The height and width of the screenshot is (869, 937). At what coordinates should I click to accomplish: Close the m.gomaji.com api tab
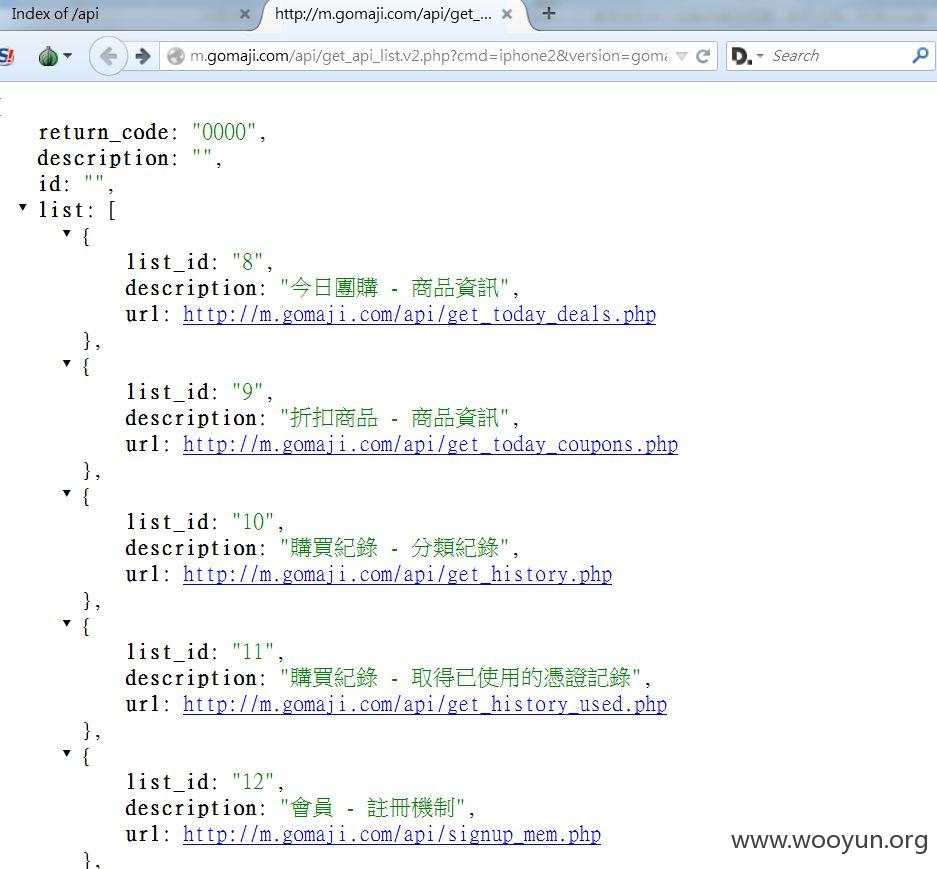(x=507, y=14)
